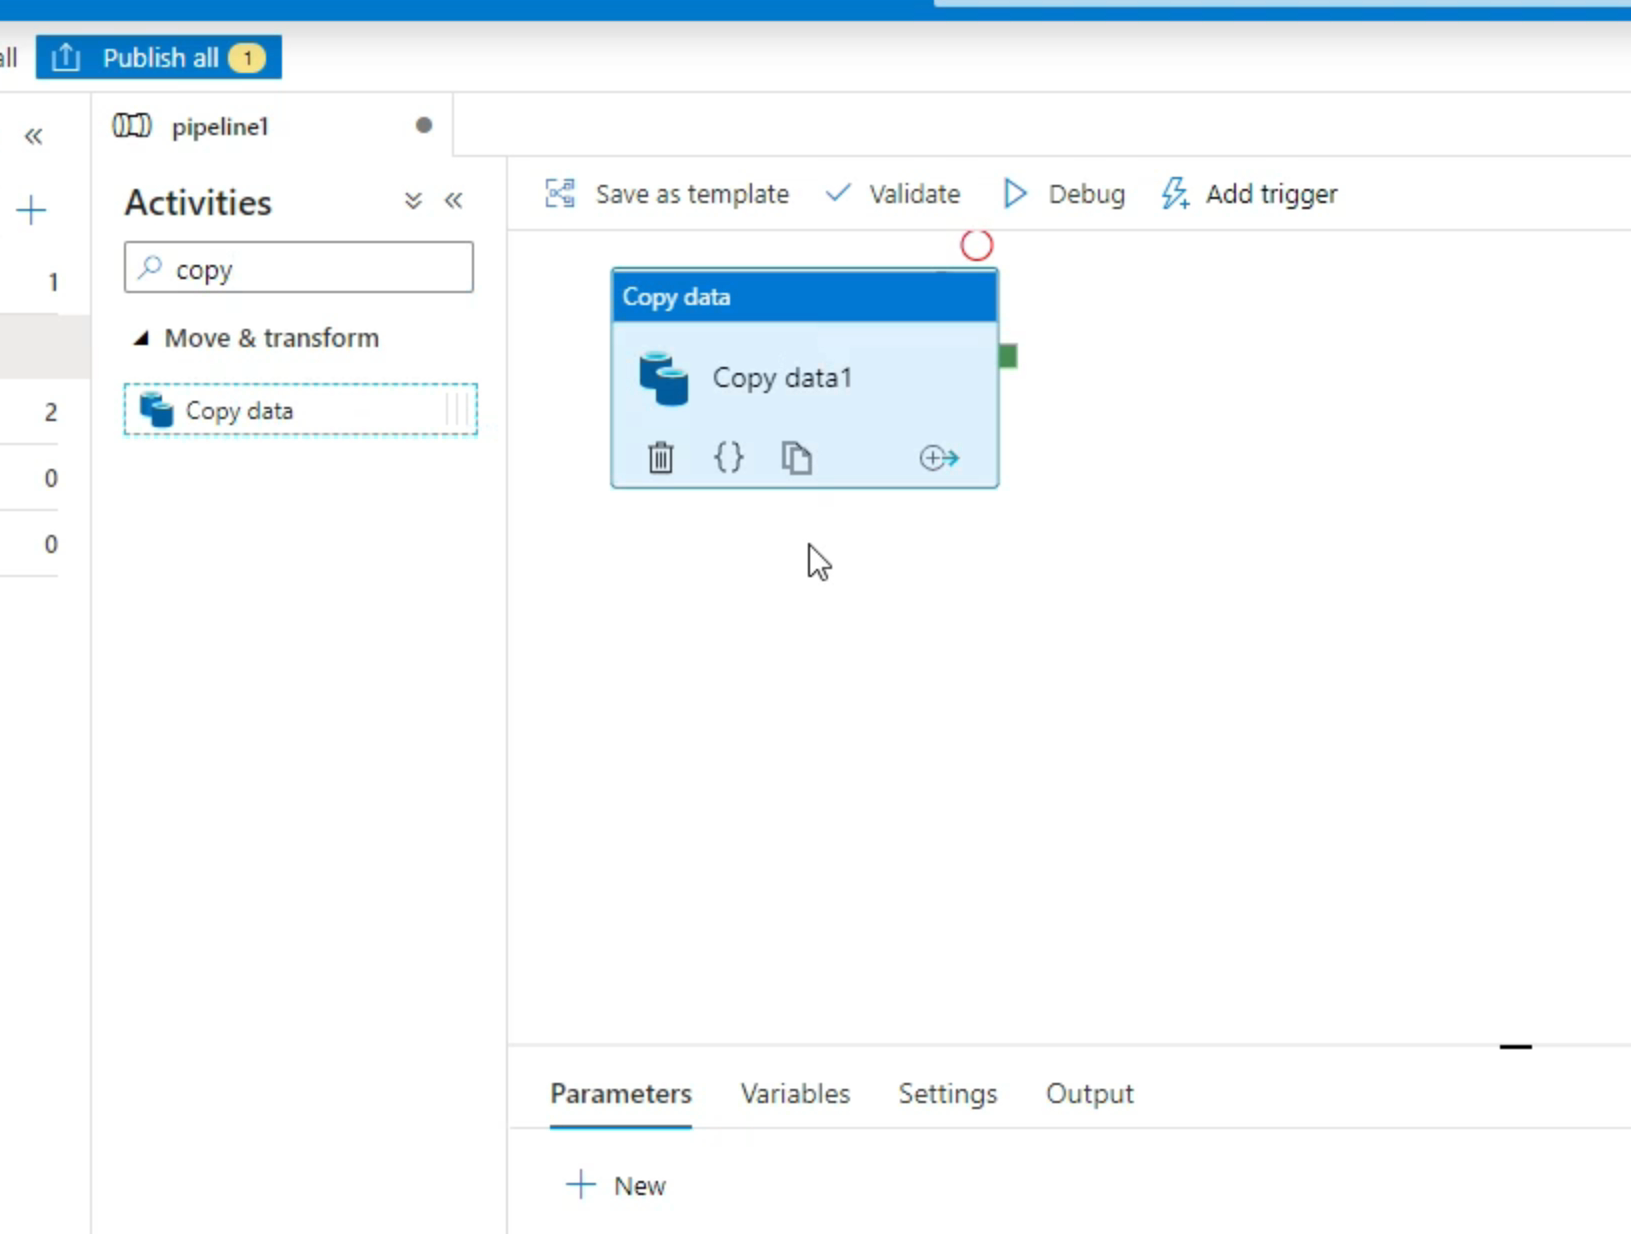Click add output arrow icon on Copy data1
Screen dimensions: 1631x1234
coord(939,458)
